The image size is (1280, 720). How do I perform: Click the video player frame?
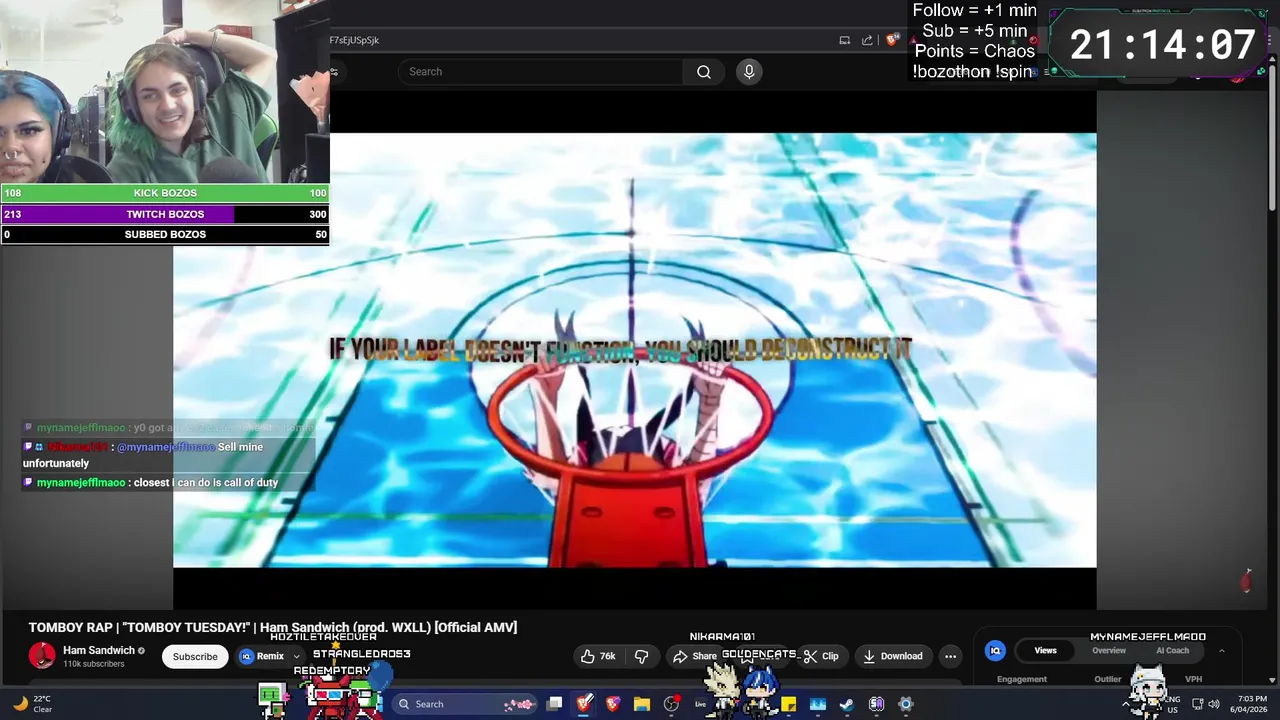(x=635, y=350)
